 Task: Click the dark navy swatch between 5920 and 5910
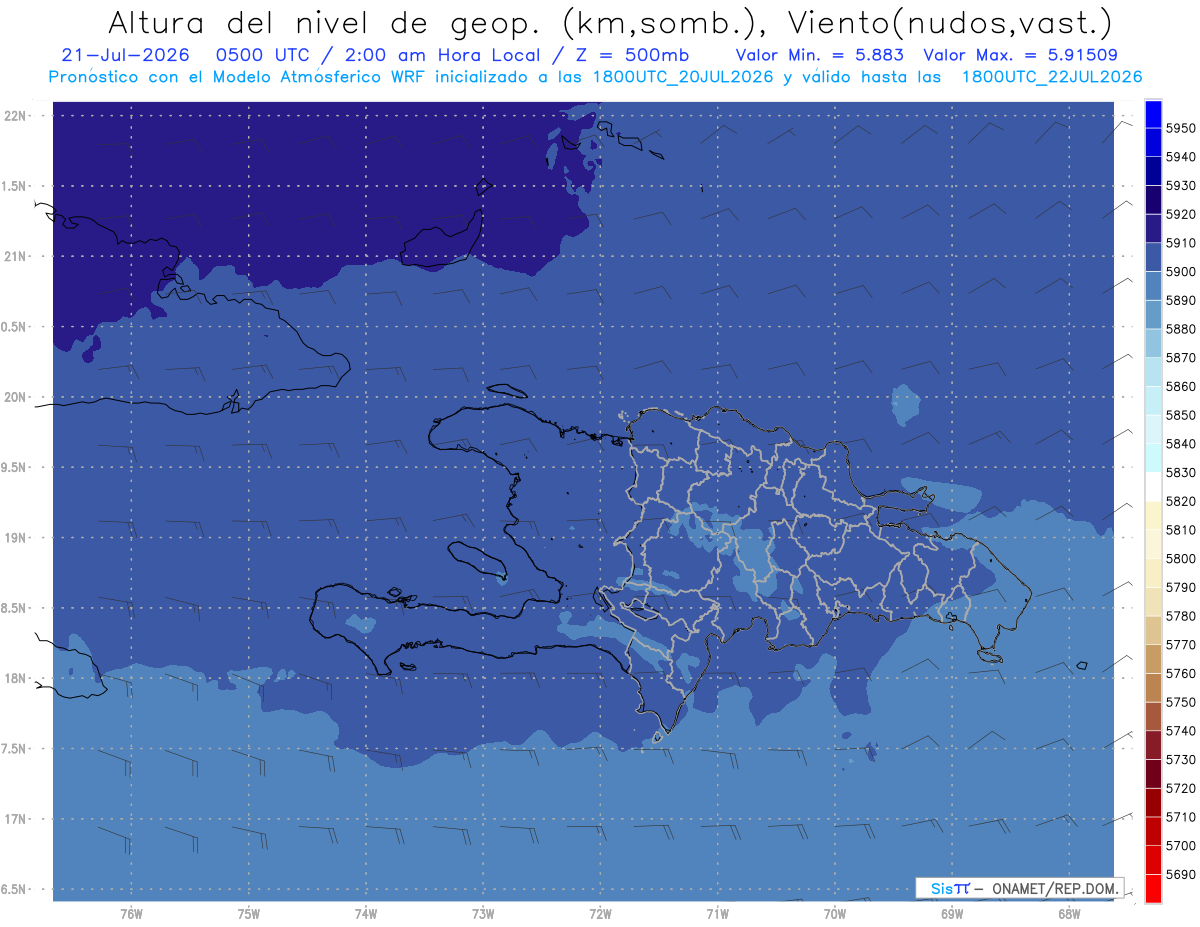click(x=1153, y=228)
